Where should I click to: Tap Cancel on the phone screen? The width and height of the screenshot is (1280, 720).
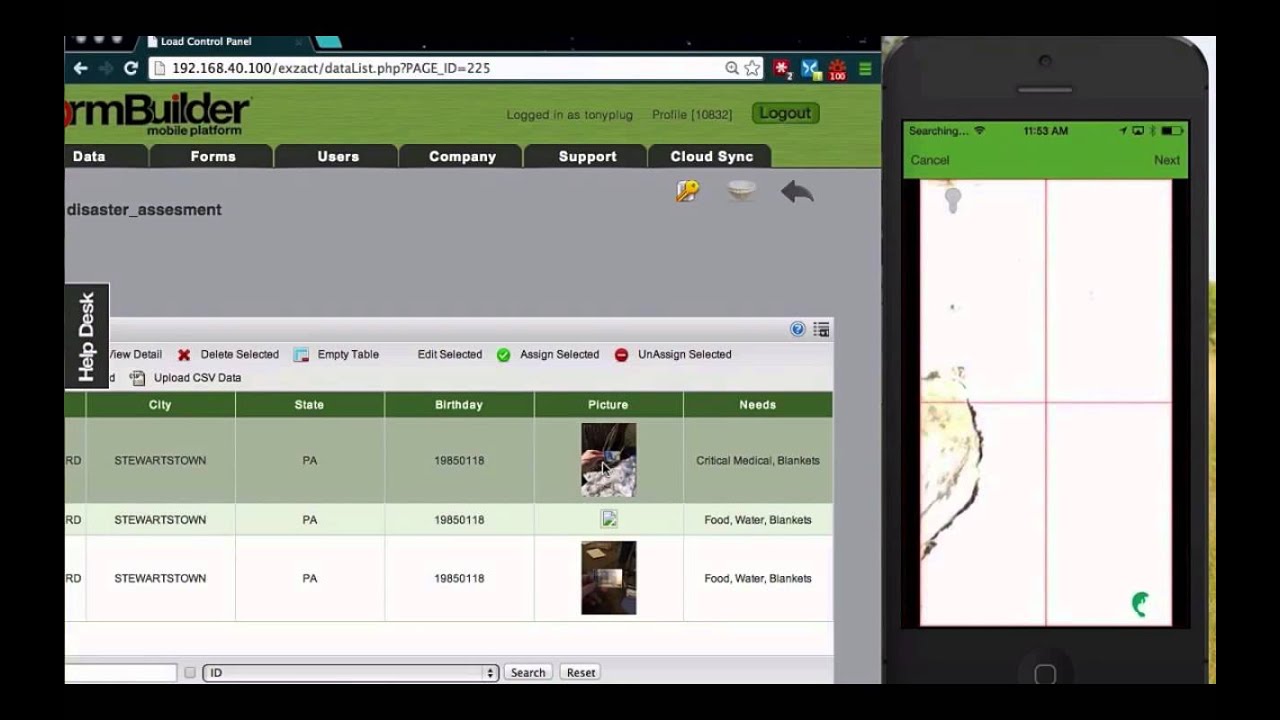click(930, 160)
